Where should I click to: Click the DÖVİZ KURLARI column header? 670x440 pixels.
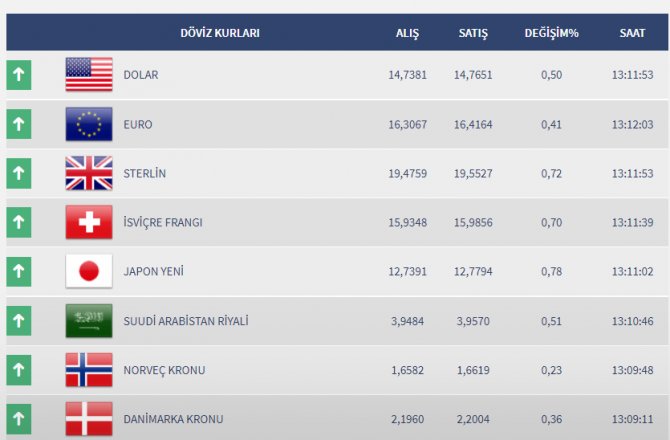pyautogui.click(x=218, y=33)
